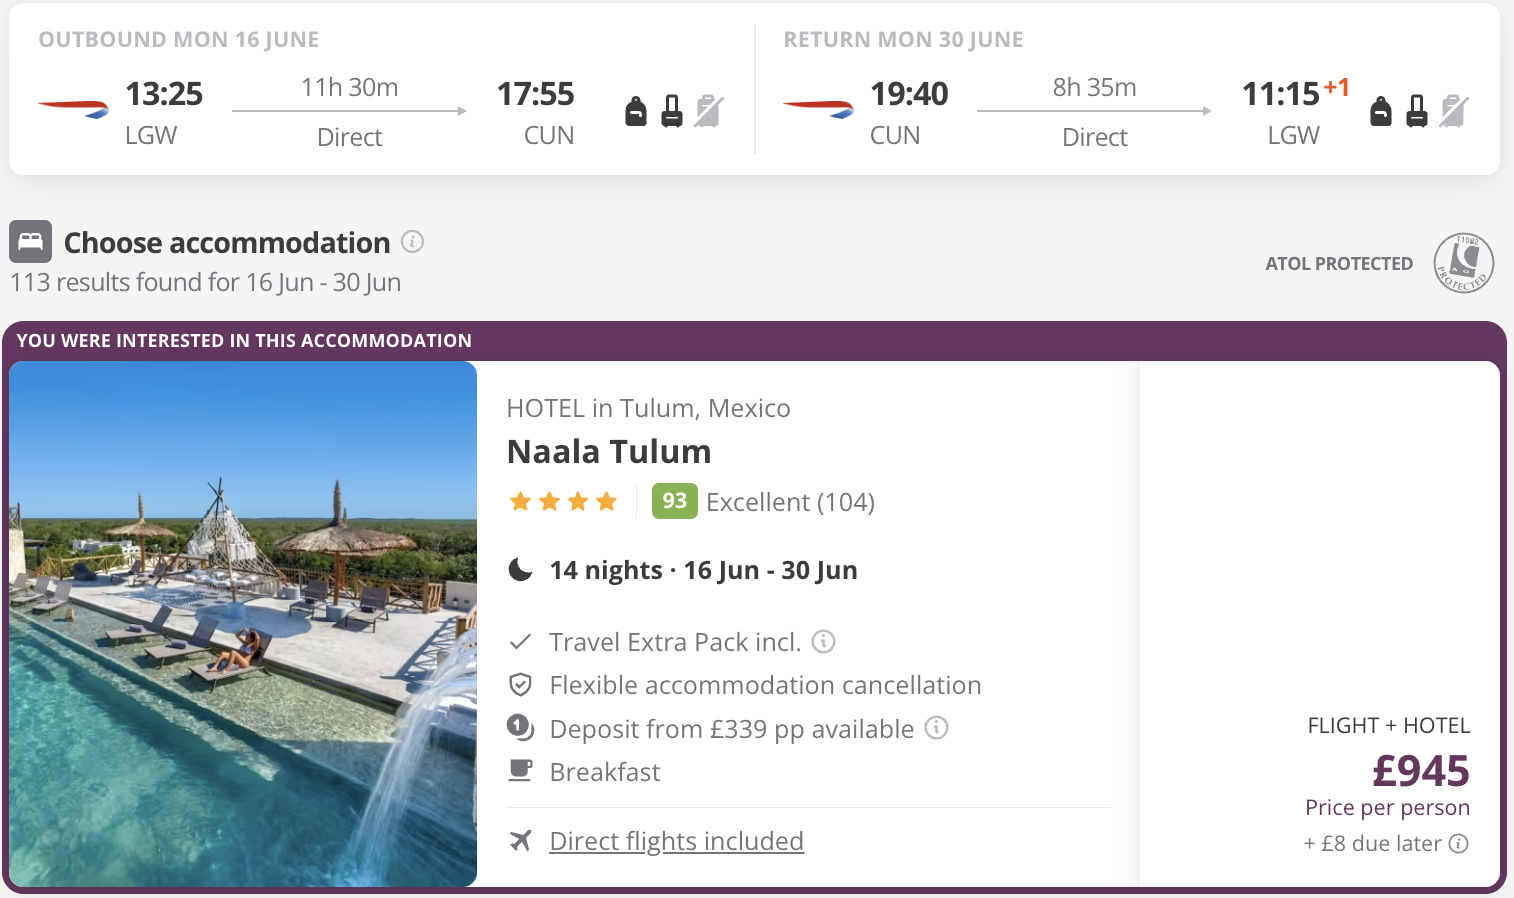Click the outbound flight airline logo
The image size is (1514, 898).
pyautogui.click(x=73, y=108)
